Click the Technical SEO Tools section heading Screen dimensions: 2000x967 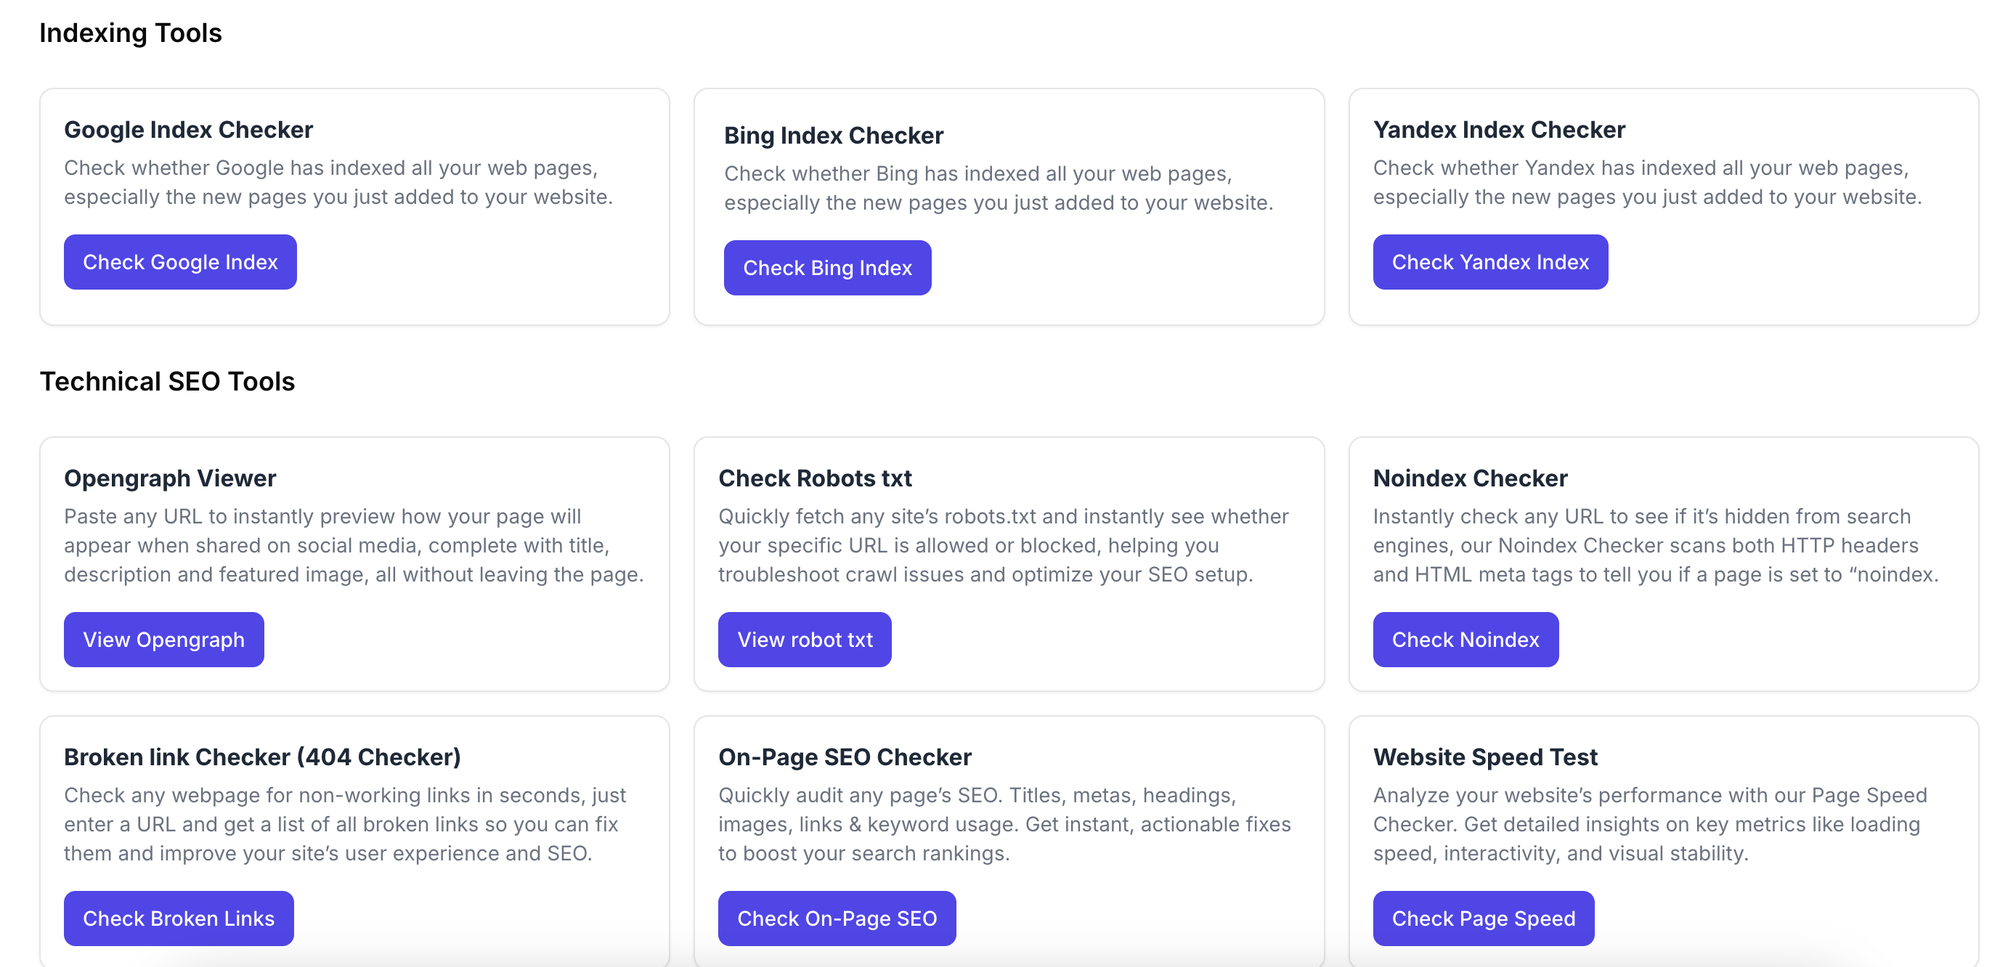coord(167,382)
